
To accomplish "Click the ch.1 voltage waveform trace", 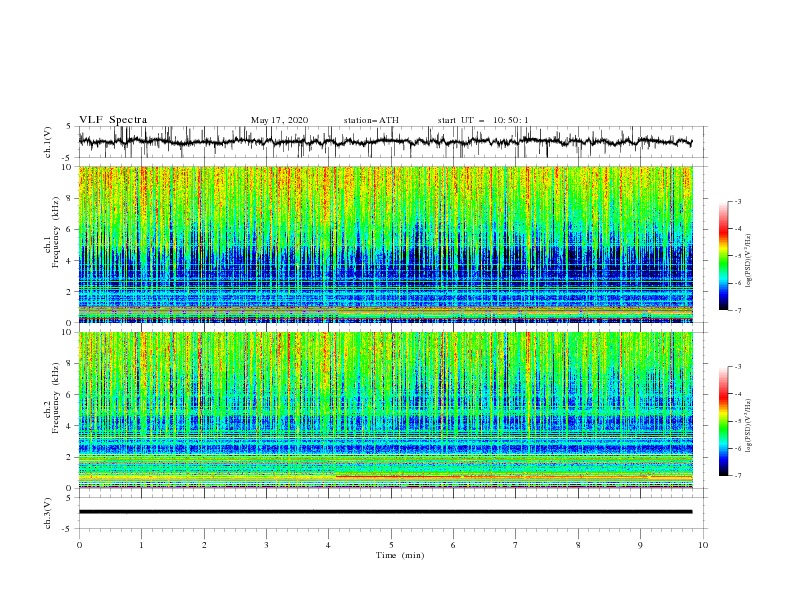I will (x=385, y=141).
